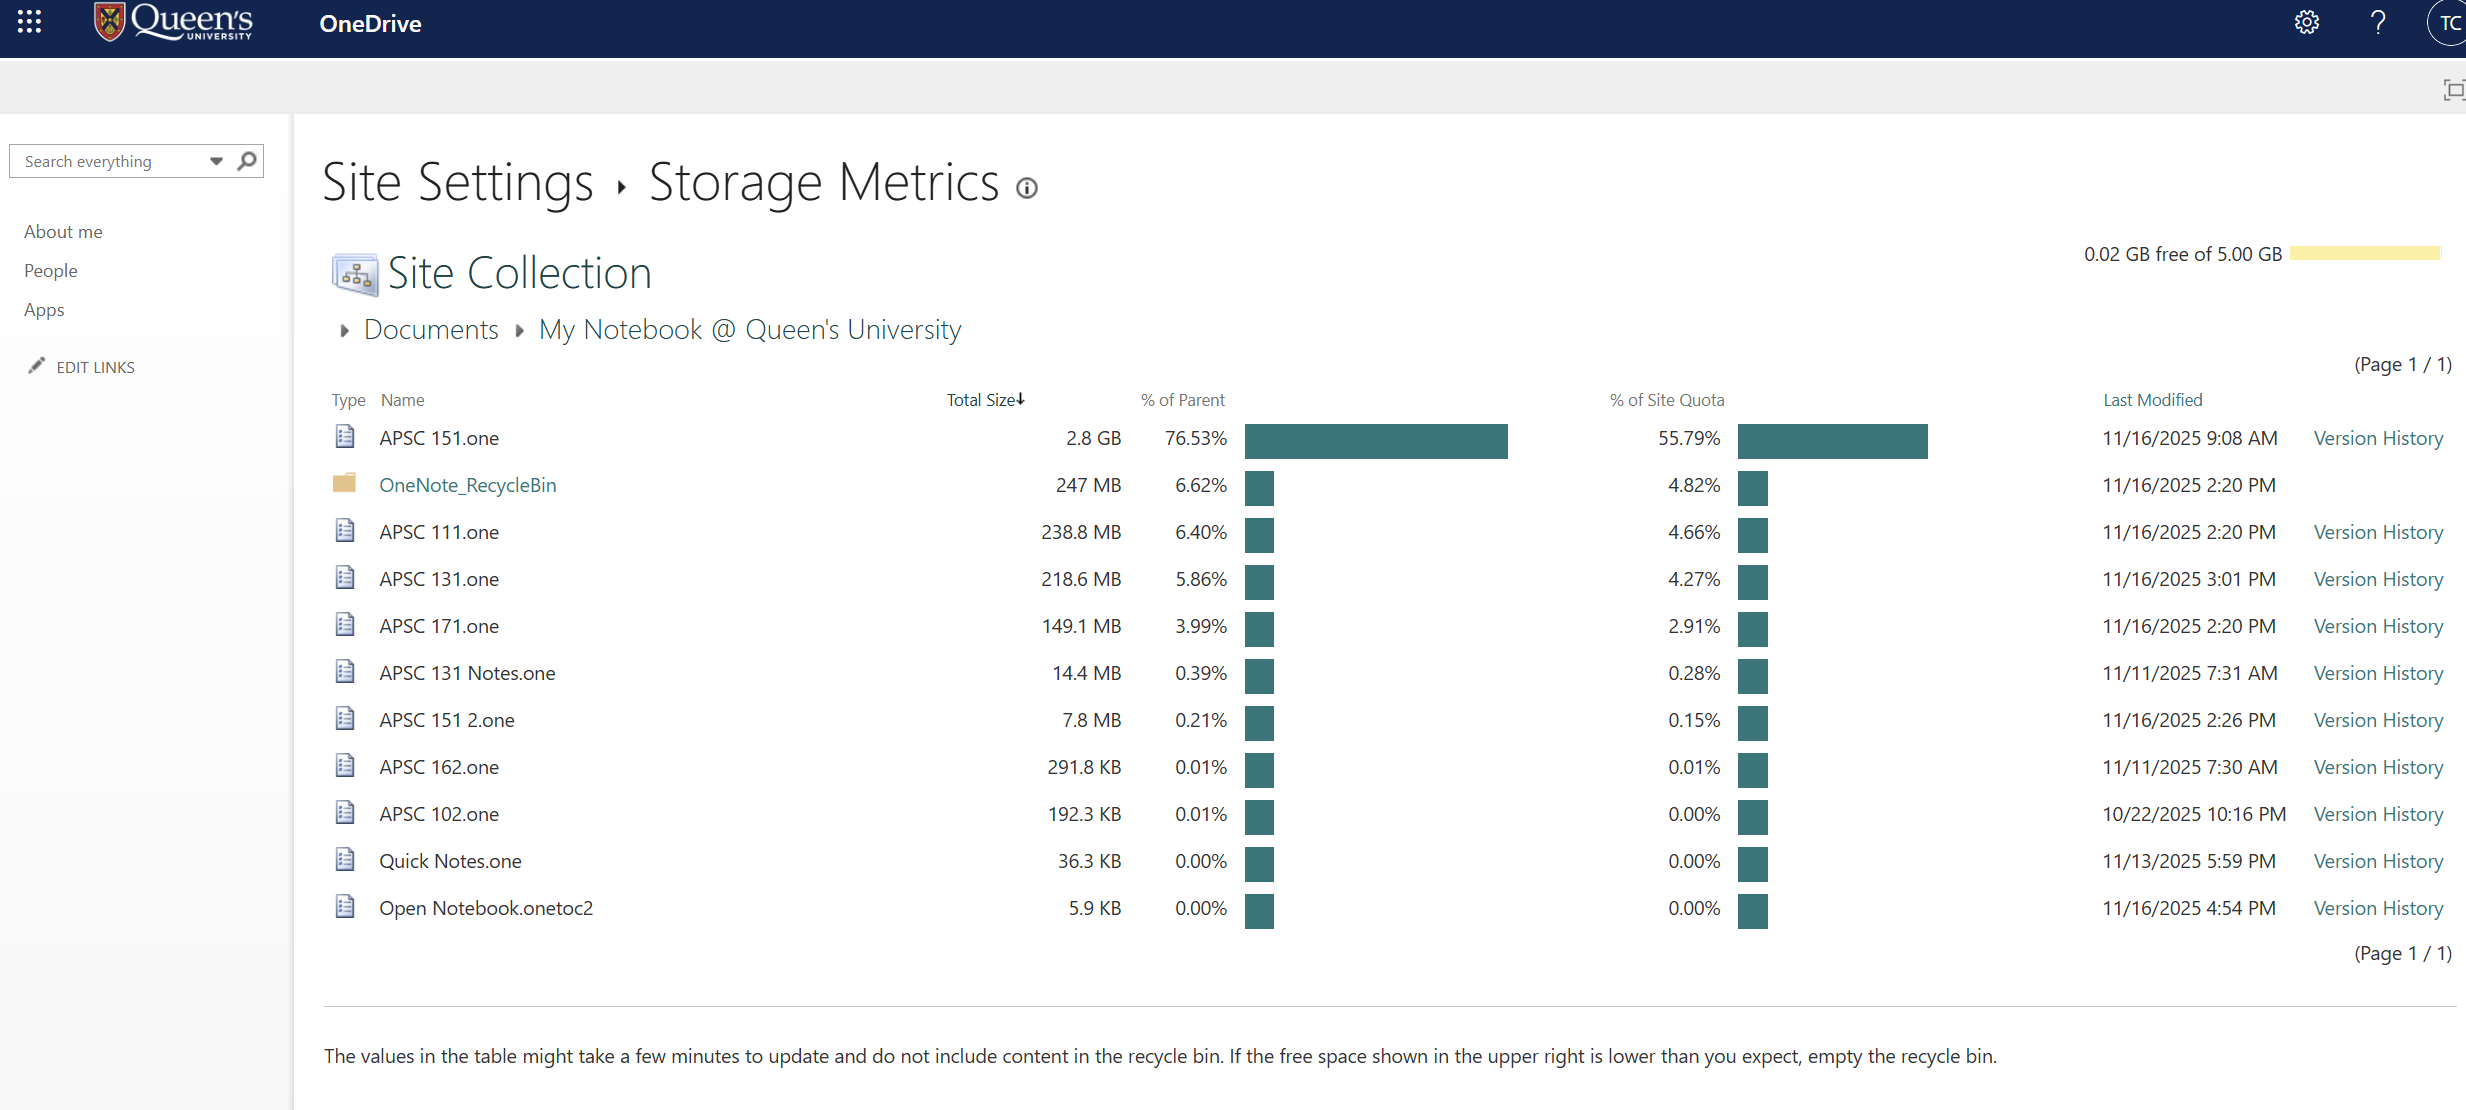Open the Documents breadcrumb link
Screen dimensions: 2466x1110
[x=431, y=330]
